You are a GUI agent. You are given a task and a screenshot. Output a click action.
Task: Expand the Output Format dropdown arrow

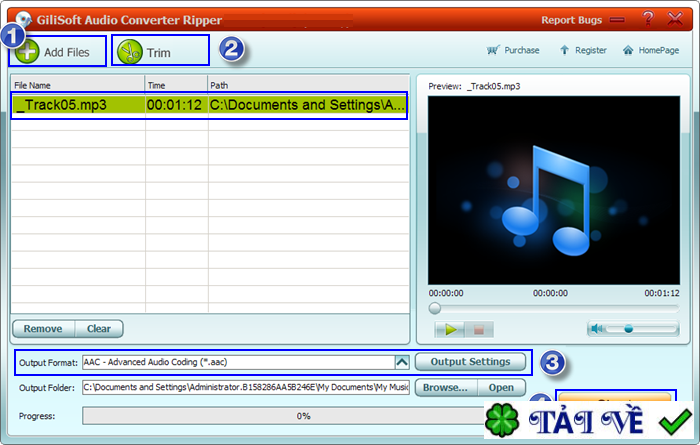pyautogui.click(x=402, y=362)
